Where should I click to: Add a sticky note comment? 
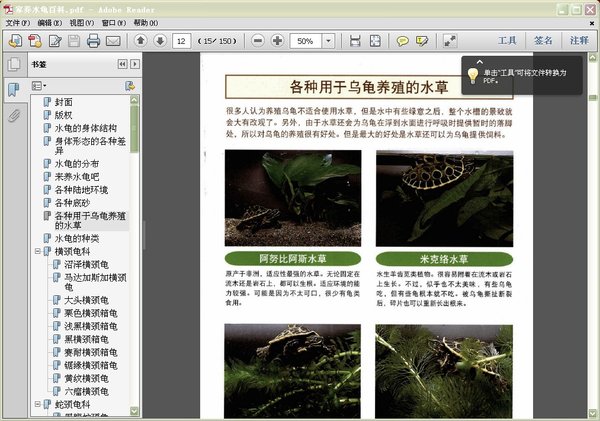pyautogui.click(x=403, y=41)
